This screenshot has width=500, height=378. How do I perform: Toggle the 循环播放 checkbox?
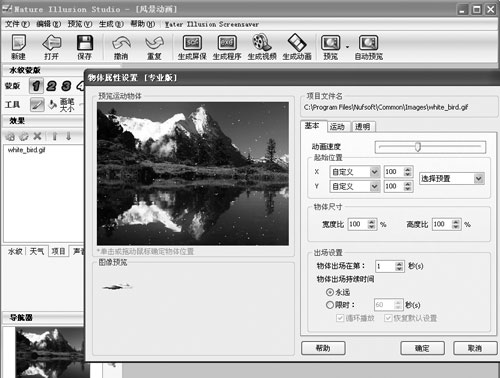(340, 318)
